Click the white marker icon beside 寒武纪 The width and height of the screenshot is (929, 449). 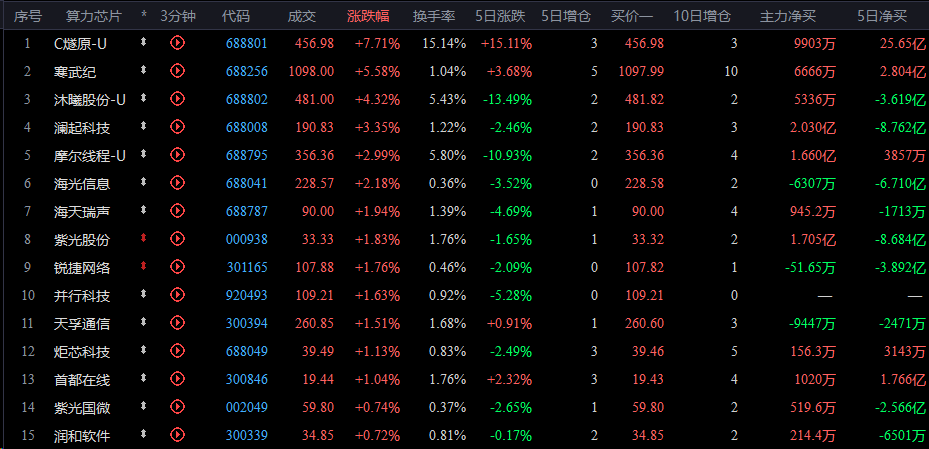pos(143,70)
